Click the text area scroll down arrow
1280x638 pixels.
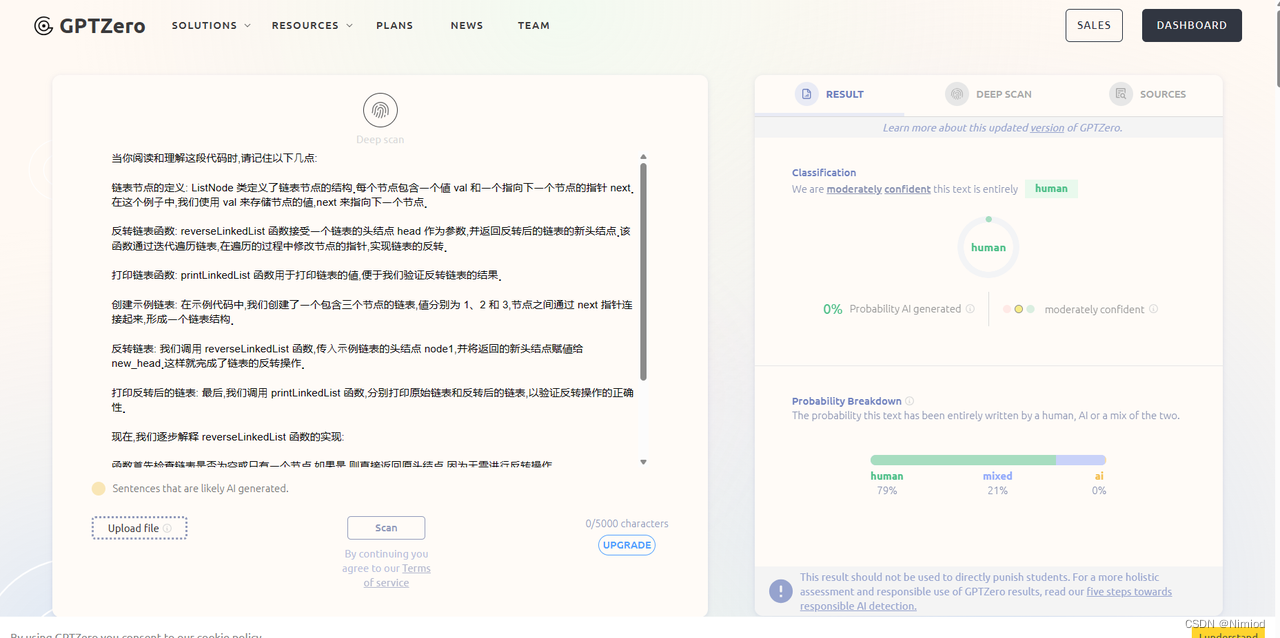coord(643,462)
